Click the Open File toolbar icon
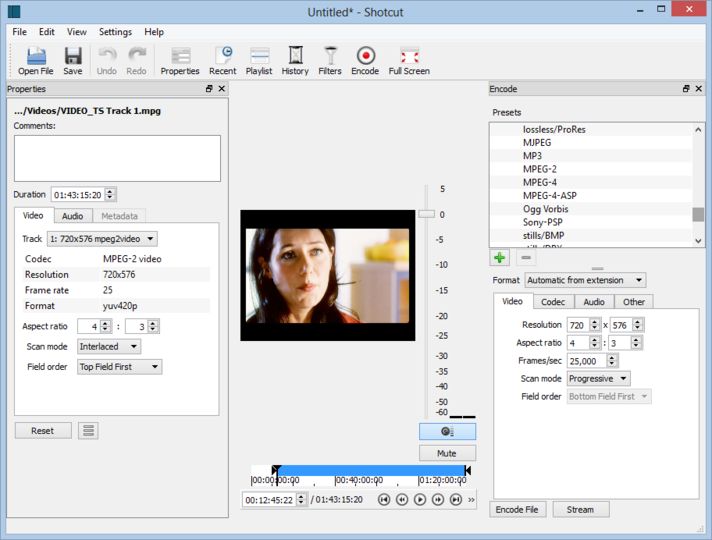This screenshot has width=712, height=540. pyautogui.click(x=36, y=60)
